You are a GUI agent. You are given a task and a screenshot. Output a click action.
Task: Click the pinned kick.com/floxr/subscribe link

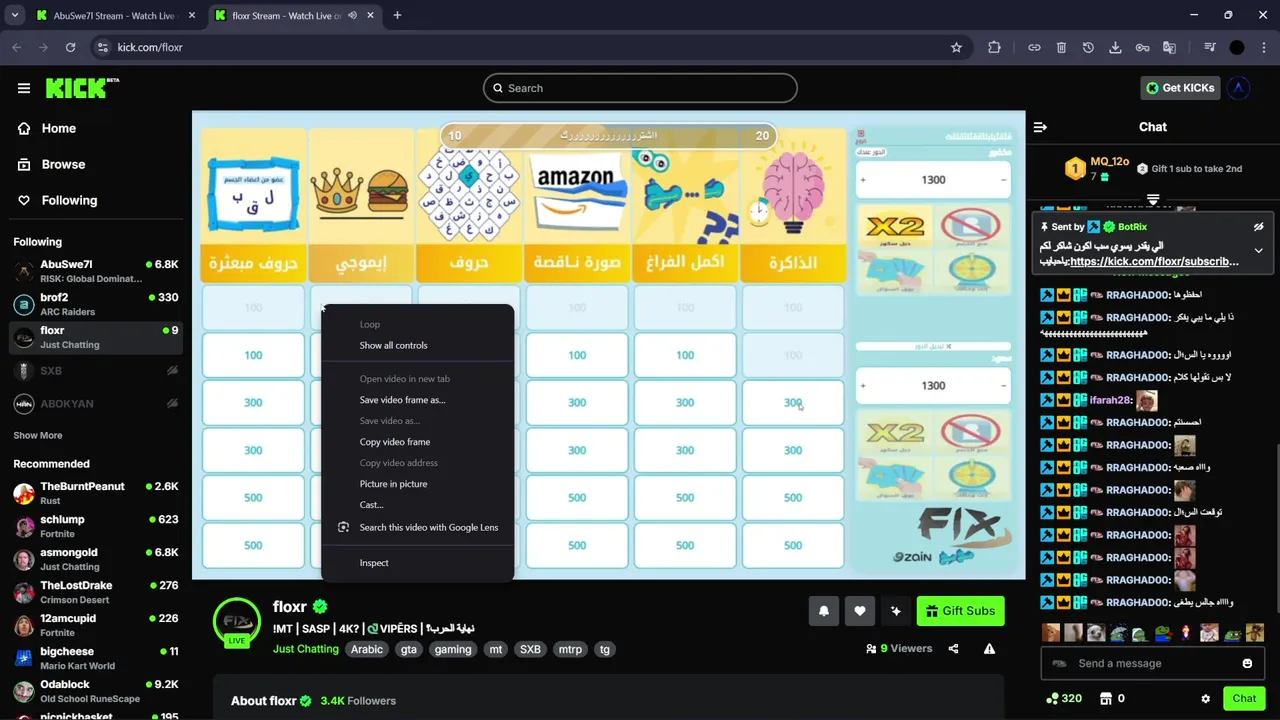tap(1154, 262)
